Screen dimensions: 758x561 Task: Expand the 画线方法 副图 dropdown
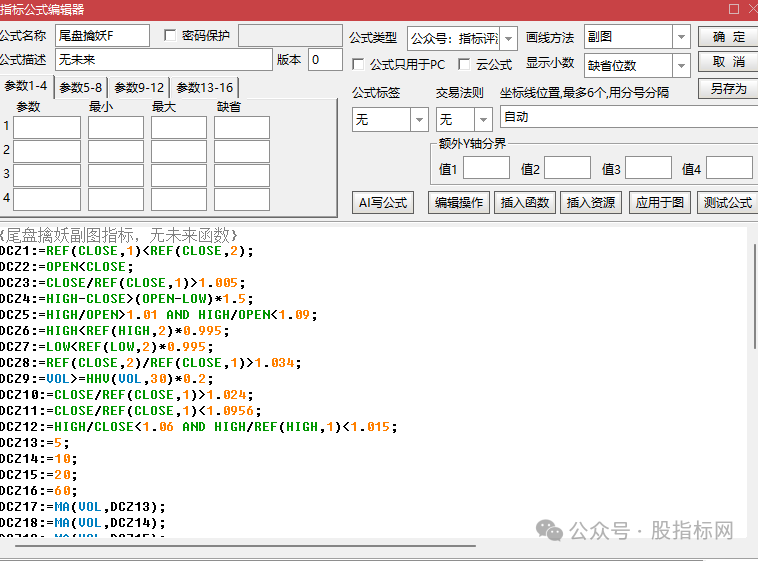point(681,37)
